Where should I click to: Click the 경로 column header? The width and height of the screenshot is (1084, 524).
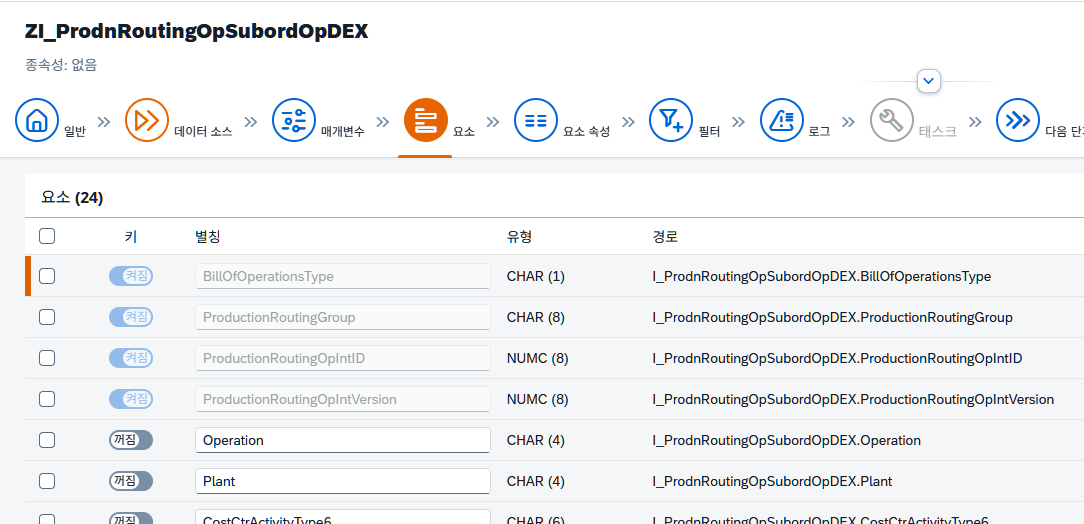tap(665, 236)
